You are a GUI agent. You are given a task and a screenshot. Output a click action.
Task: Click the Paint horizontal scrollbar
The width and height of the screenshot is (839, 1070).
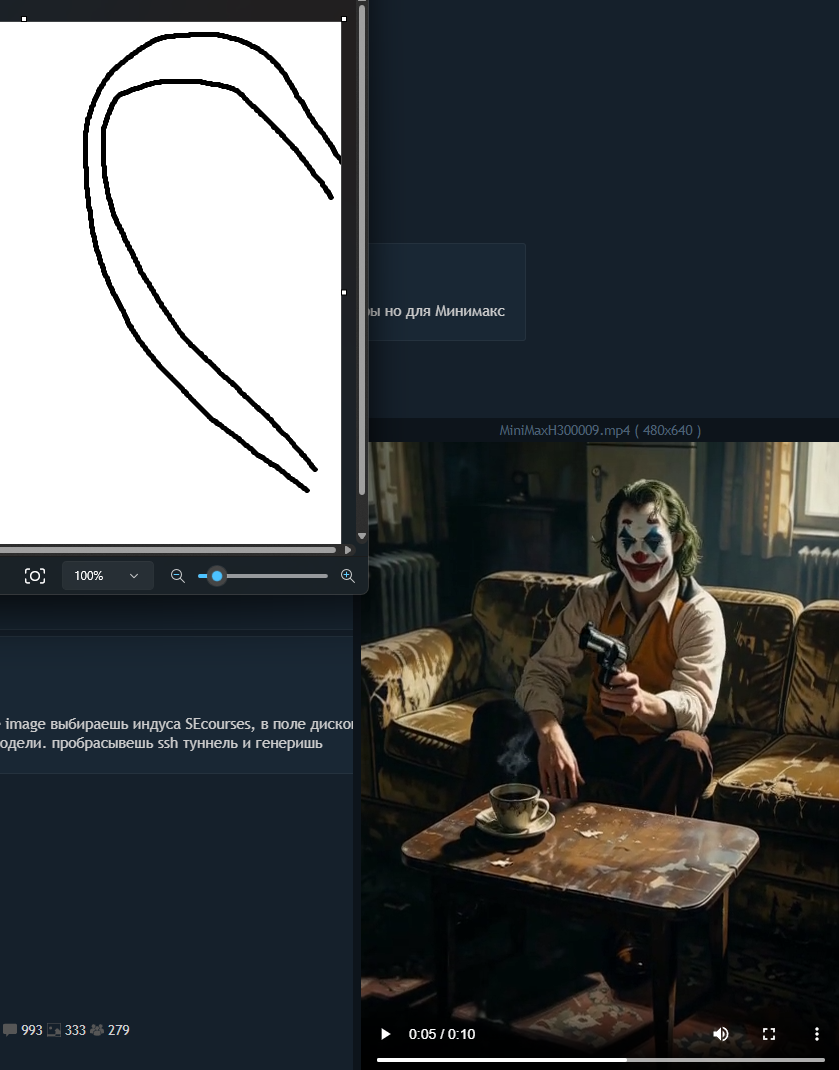coord(168,549)
